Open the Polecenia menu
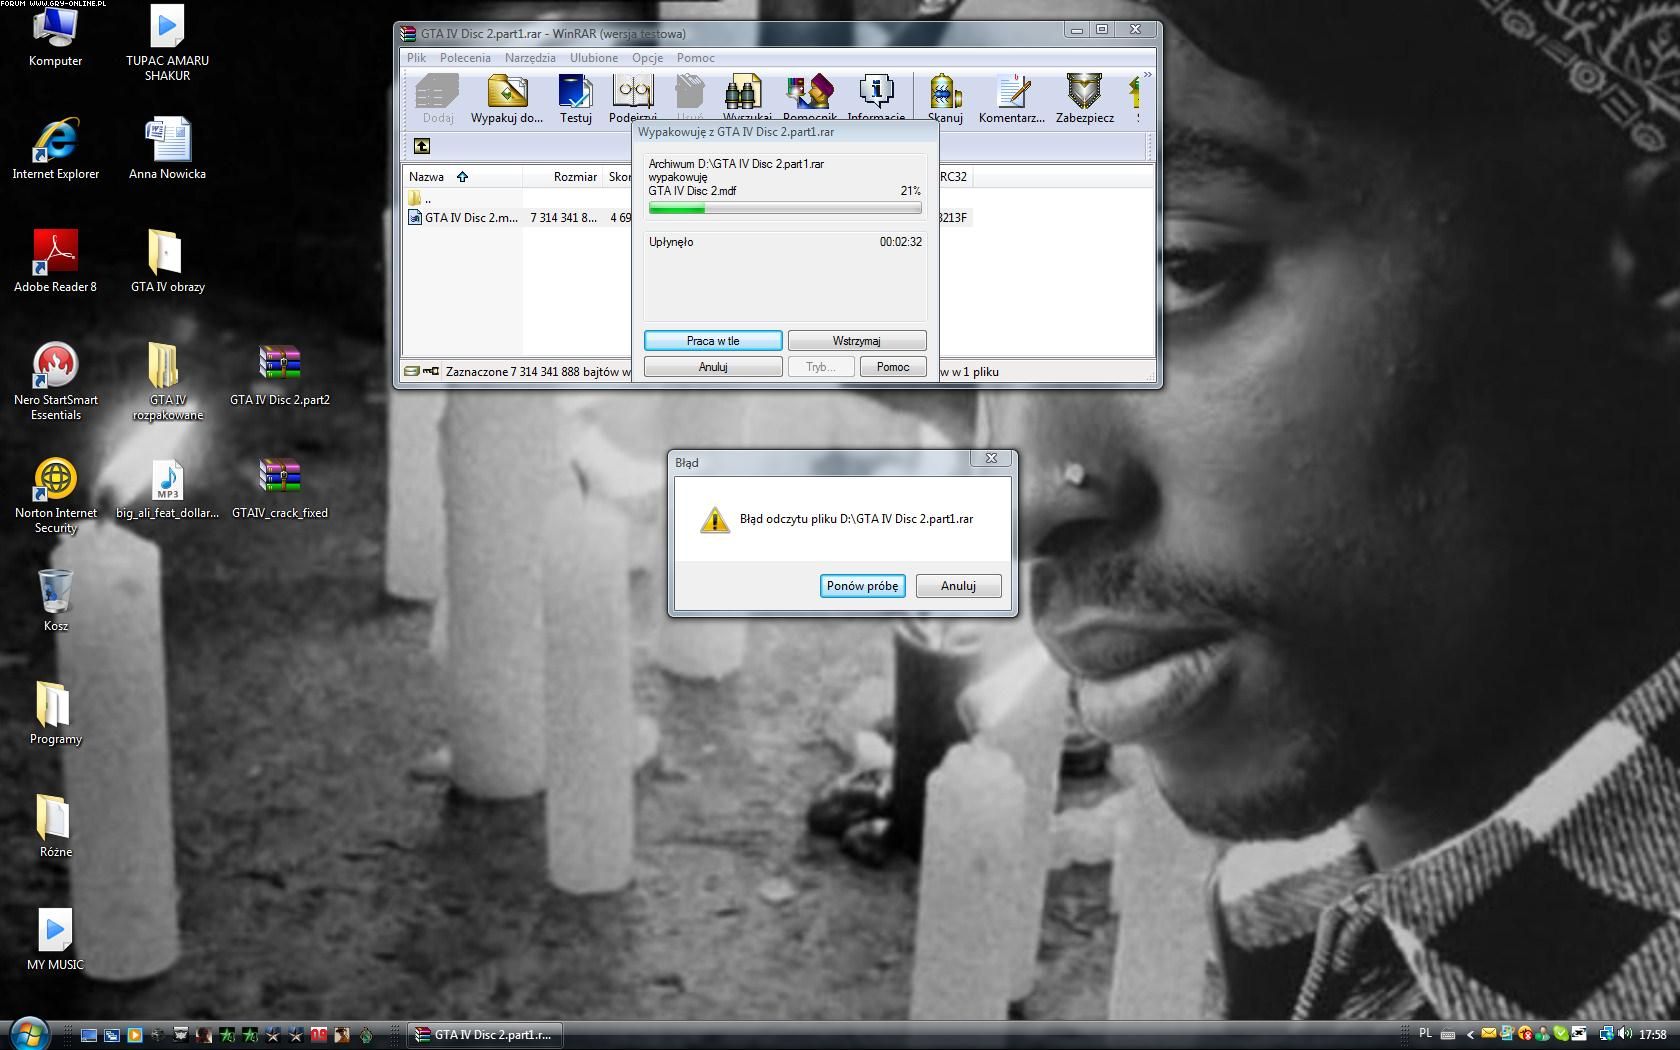 pyautogui.click(x=465, y=58)
